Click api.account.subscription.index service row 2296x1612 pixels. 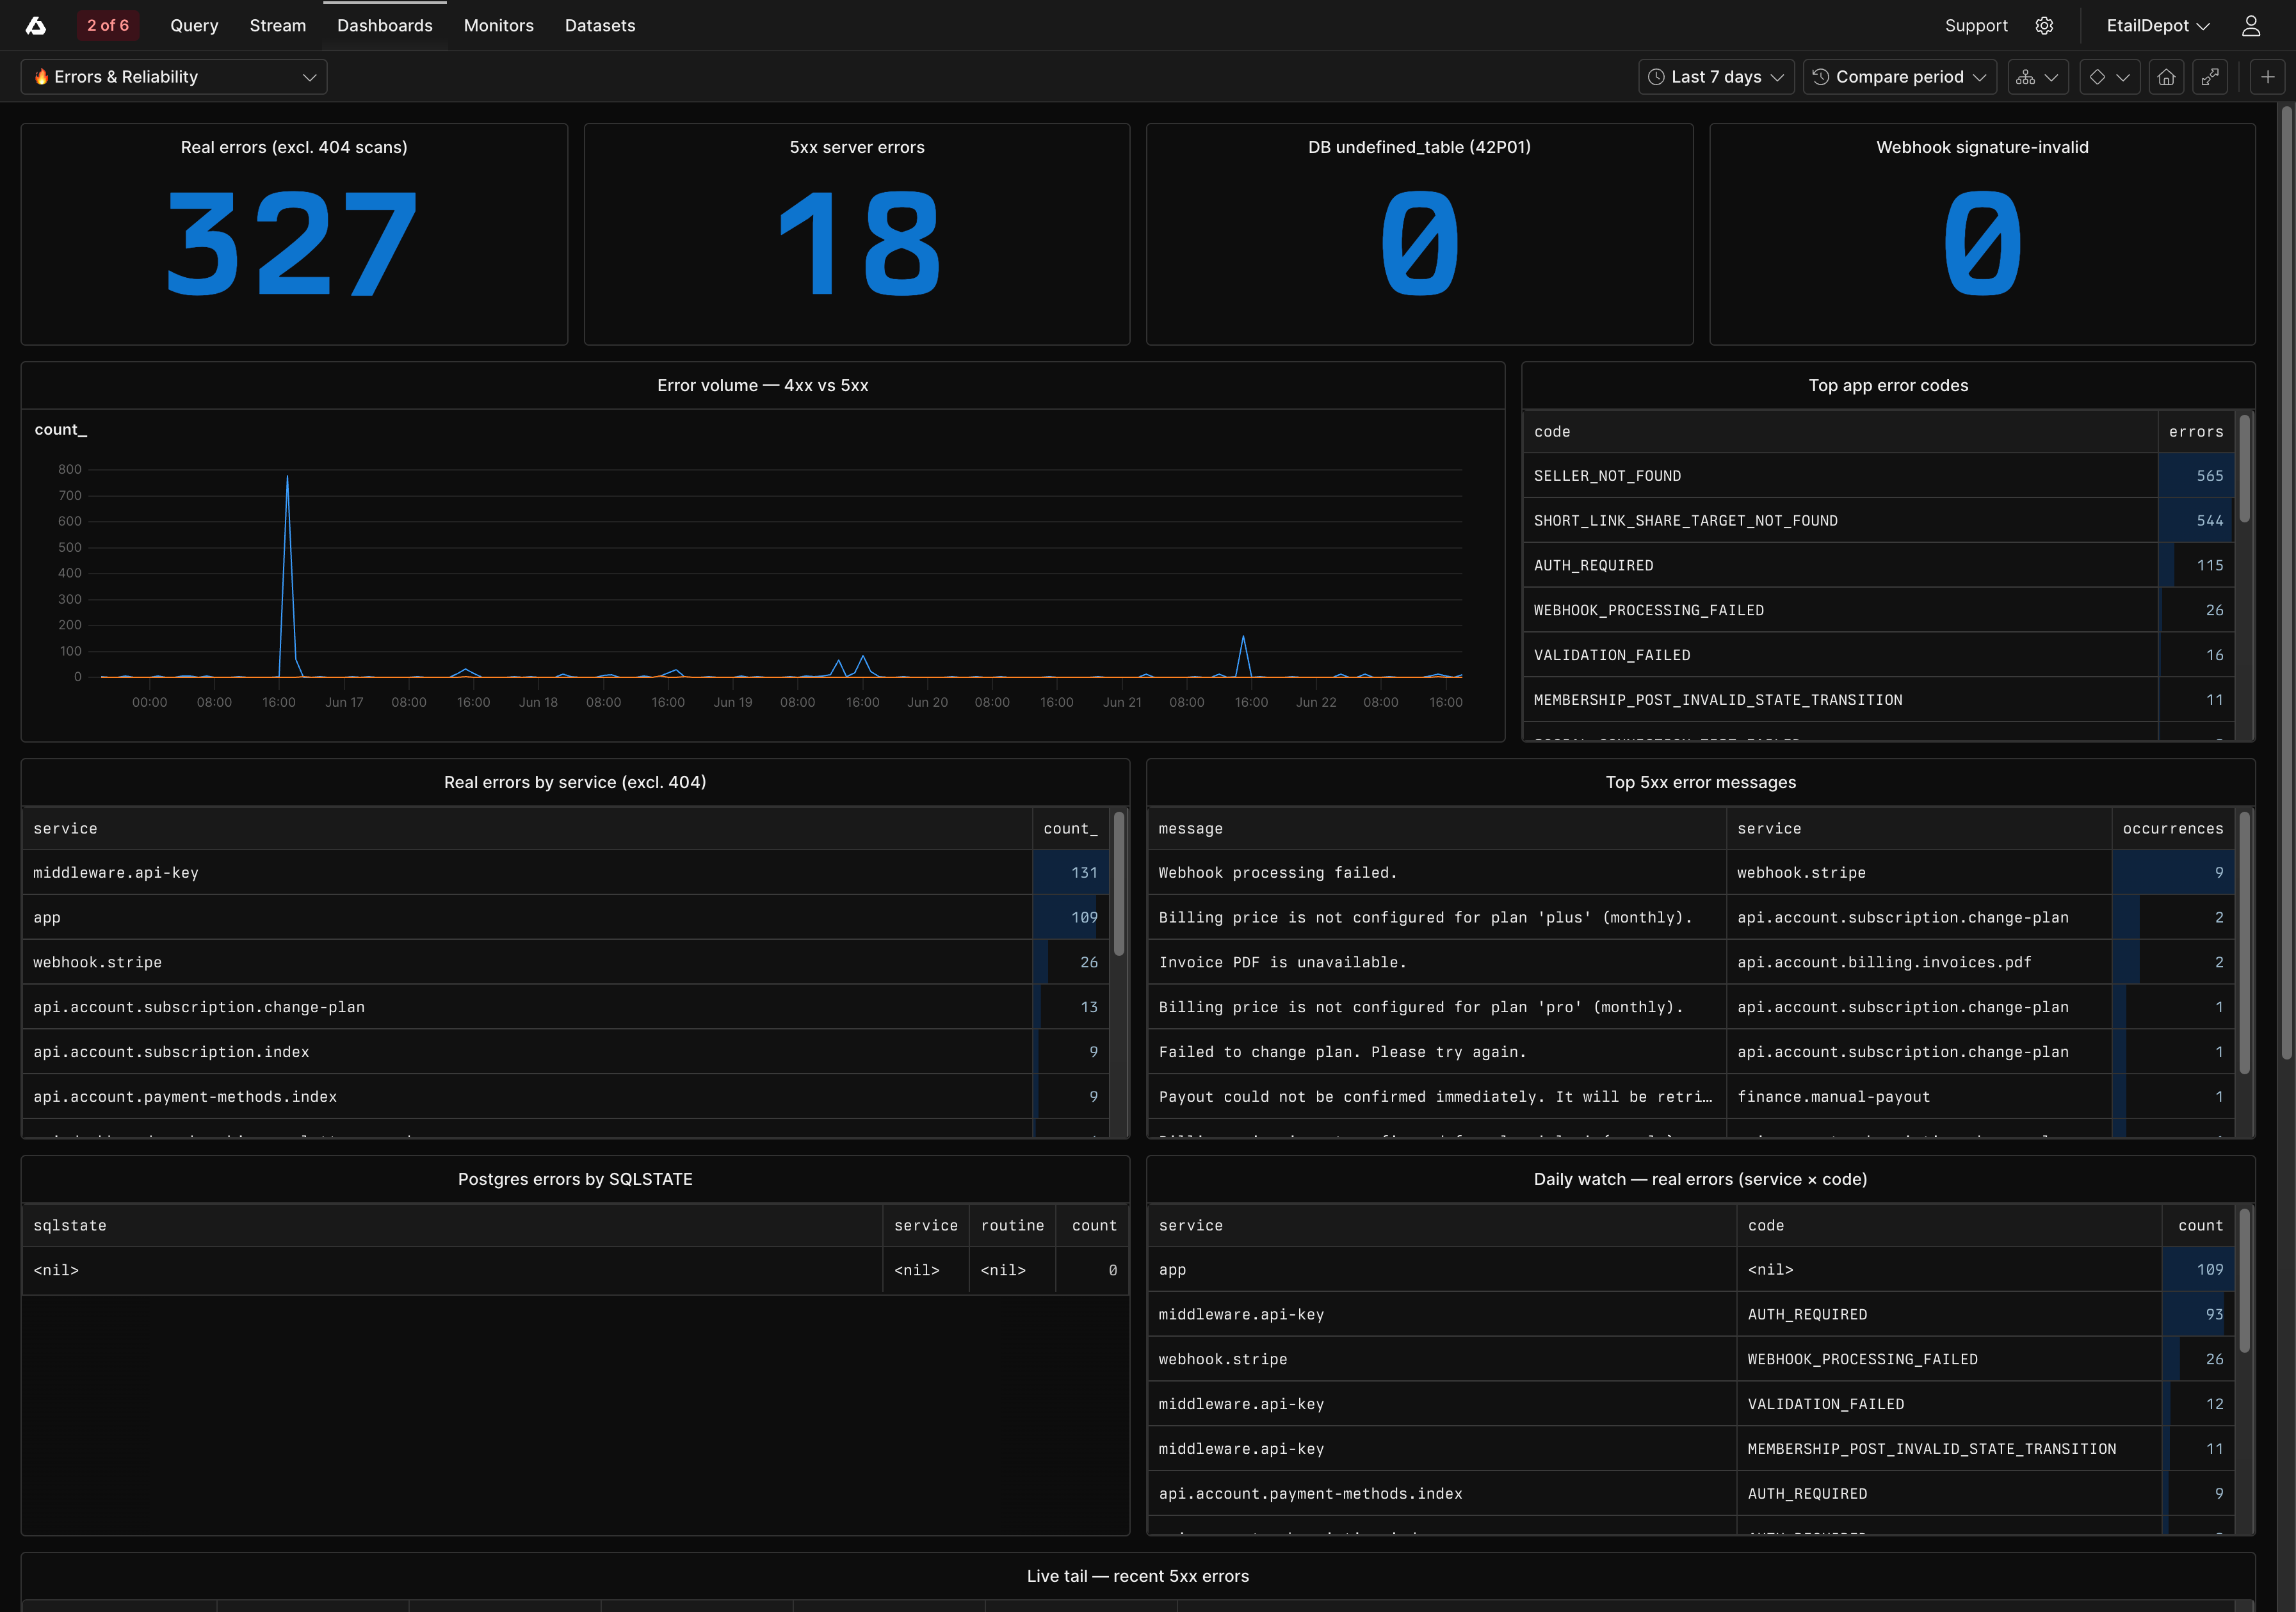[x=566, y=1052]
